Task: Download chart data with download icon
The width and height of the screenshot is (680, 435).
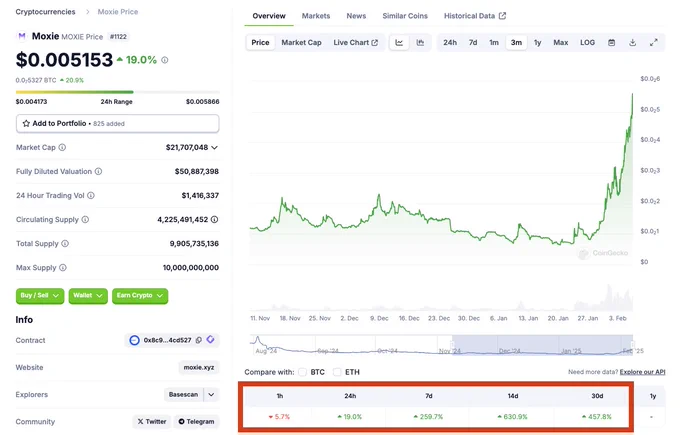Action: [x=633, y=43]
